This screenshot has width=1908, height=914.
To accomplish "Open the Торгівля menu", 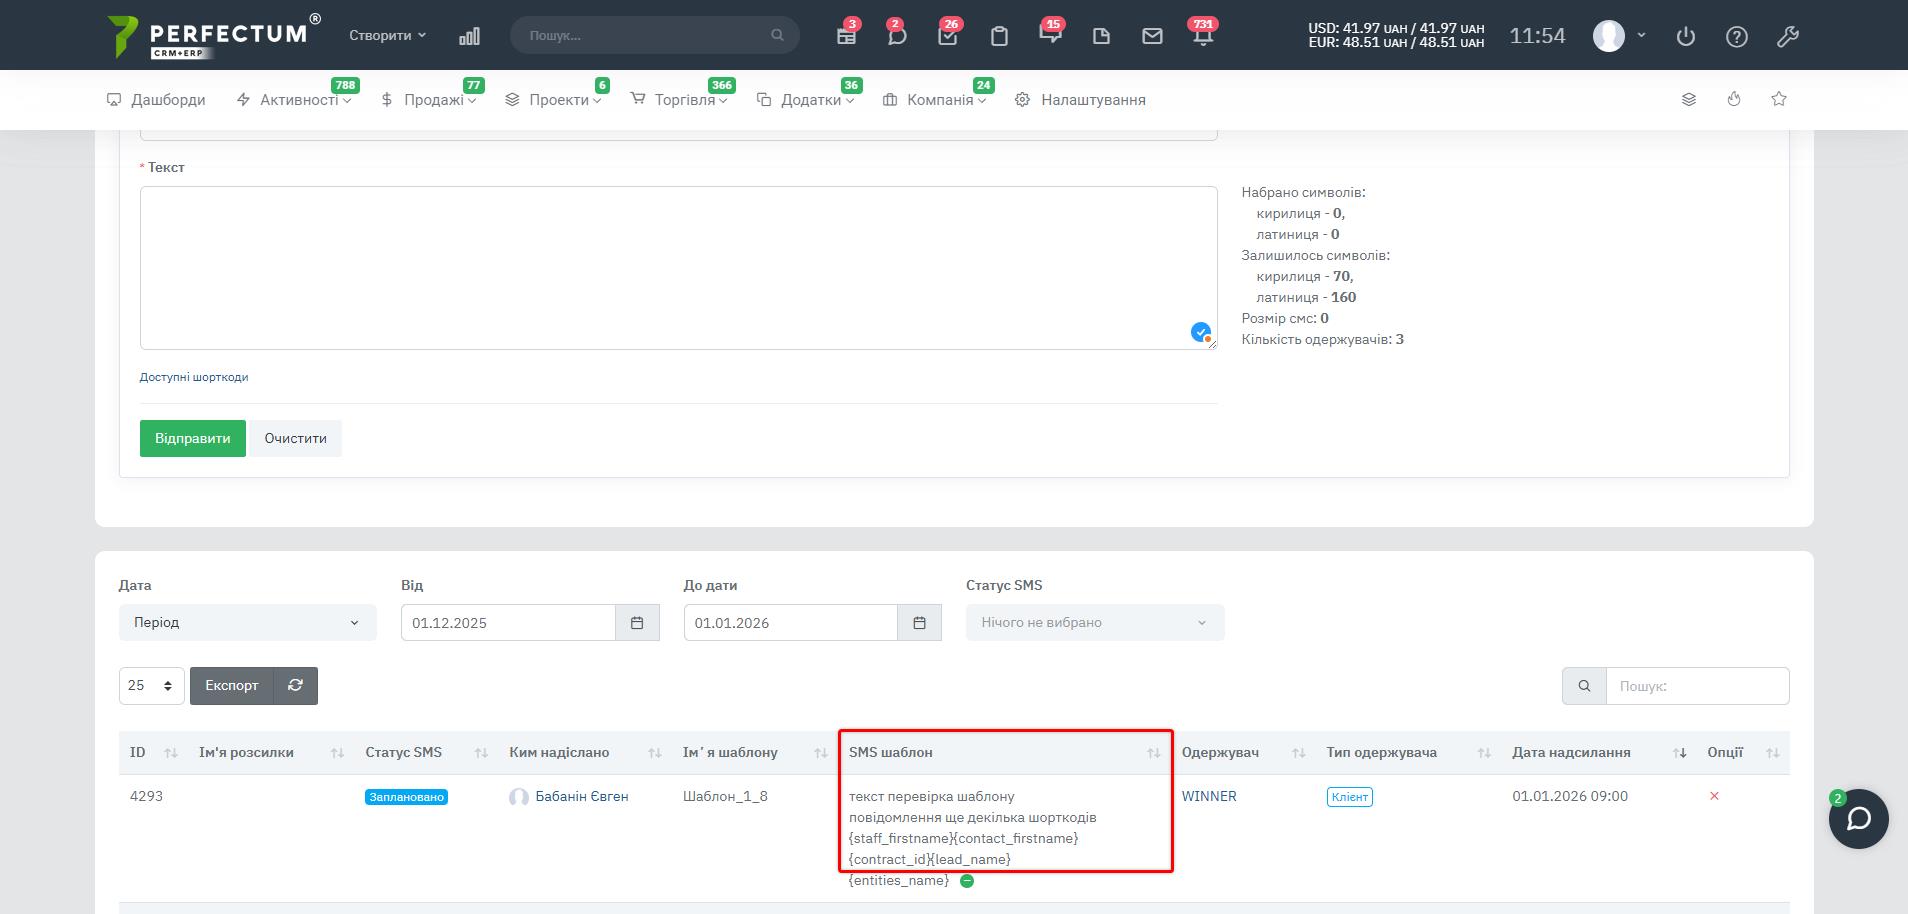I will click(x=684, y=100).
